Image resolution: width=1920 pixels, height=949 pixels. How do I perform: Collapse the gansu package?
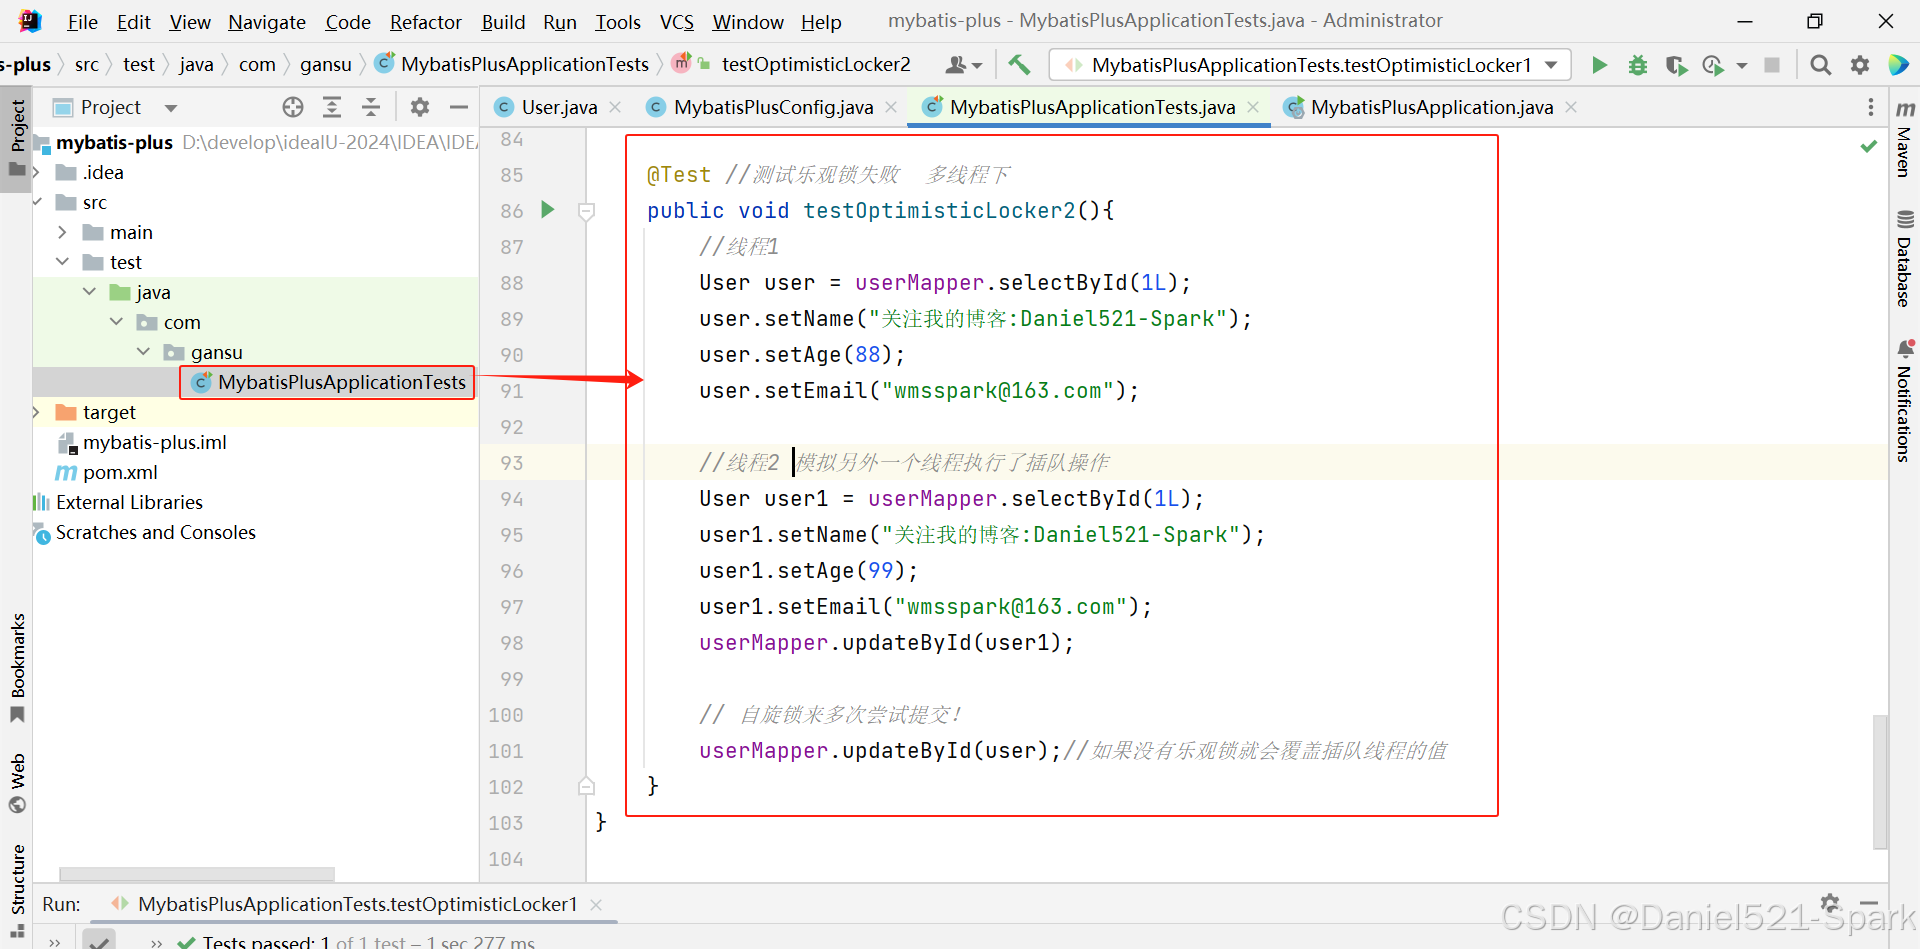(143, 352)
